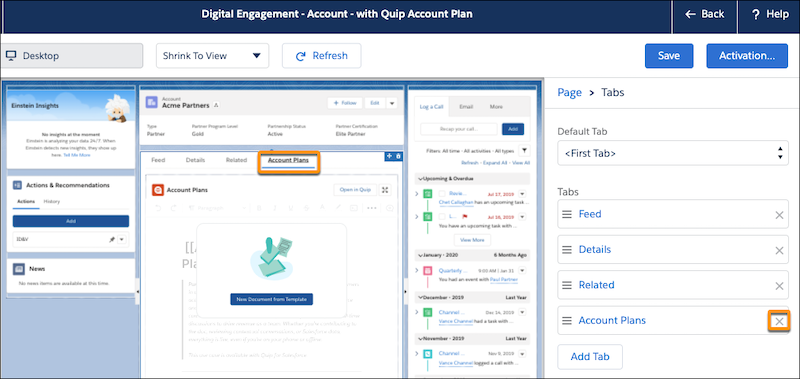Grab the Account Plans tab drag handle
The image size is (800, 379).
pyautogui.click(x=567, y=321)
